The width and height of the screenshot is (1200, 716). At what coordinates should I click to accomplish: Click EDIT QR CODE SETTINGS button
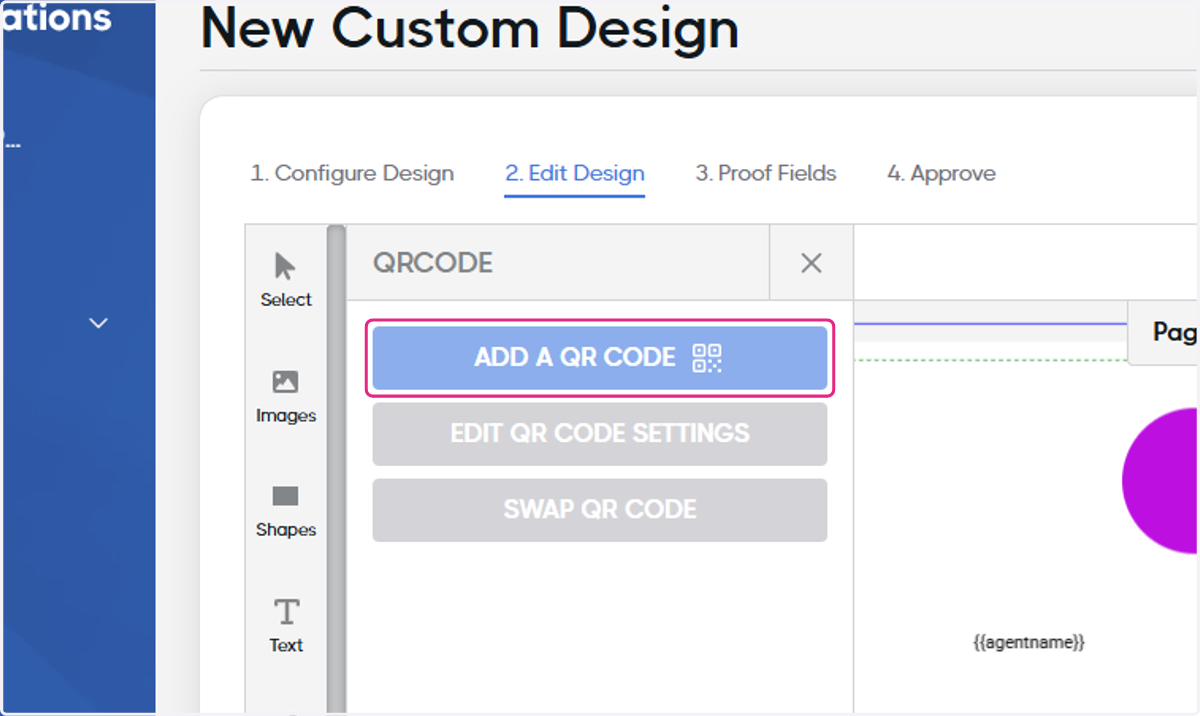click(x=600, y=434)
